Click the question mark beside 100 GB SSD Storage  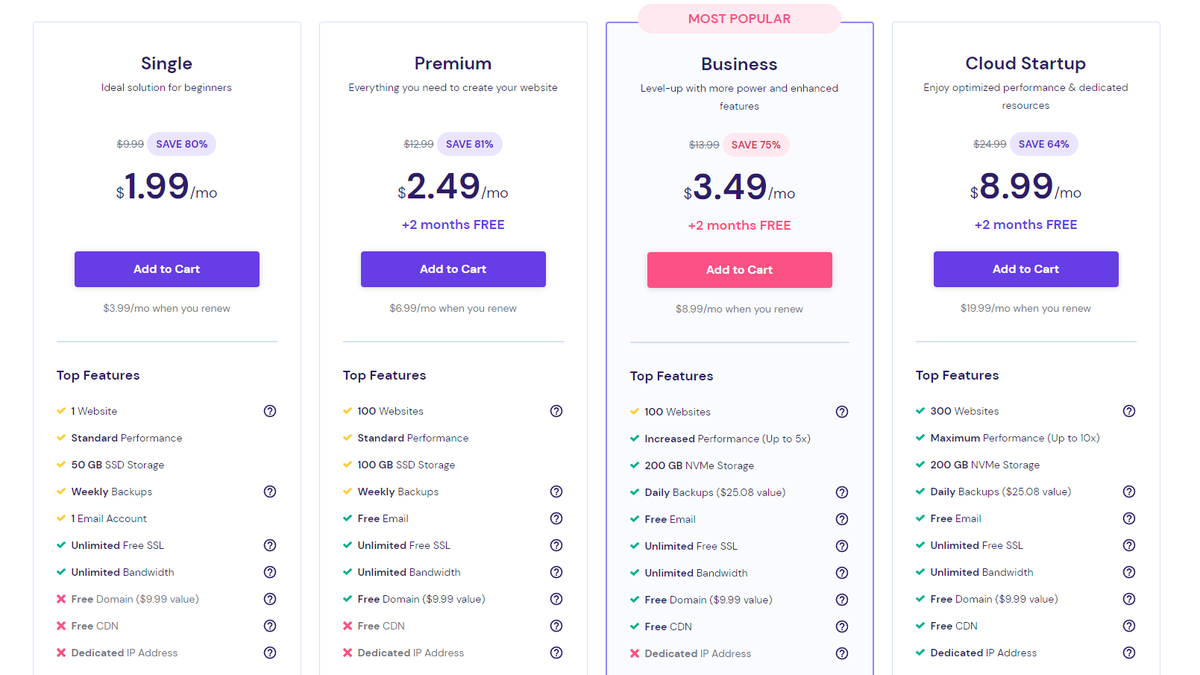tap(556, 464)
